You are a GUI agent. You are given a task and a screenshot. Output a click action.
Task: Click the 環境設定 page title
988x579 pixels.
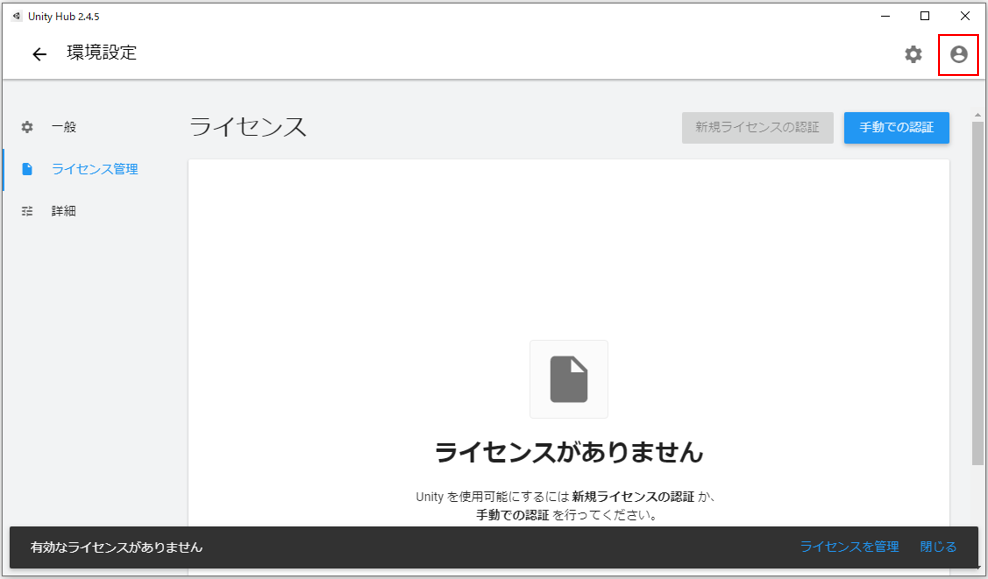pos(102,53)
